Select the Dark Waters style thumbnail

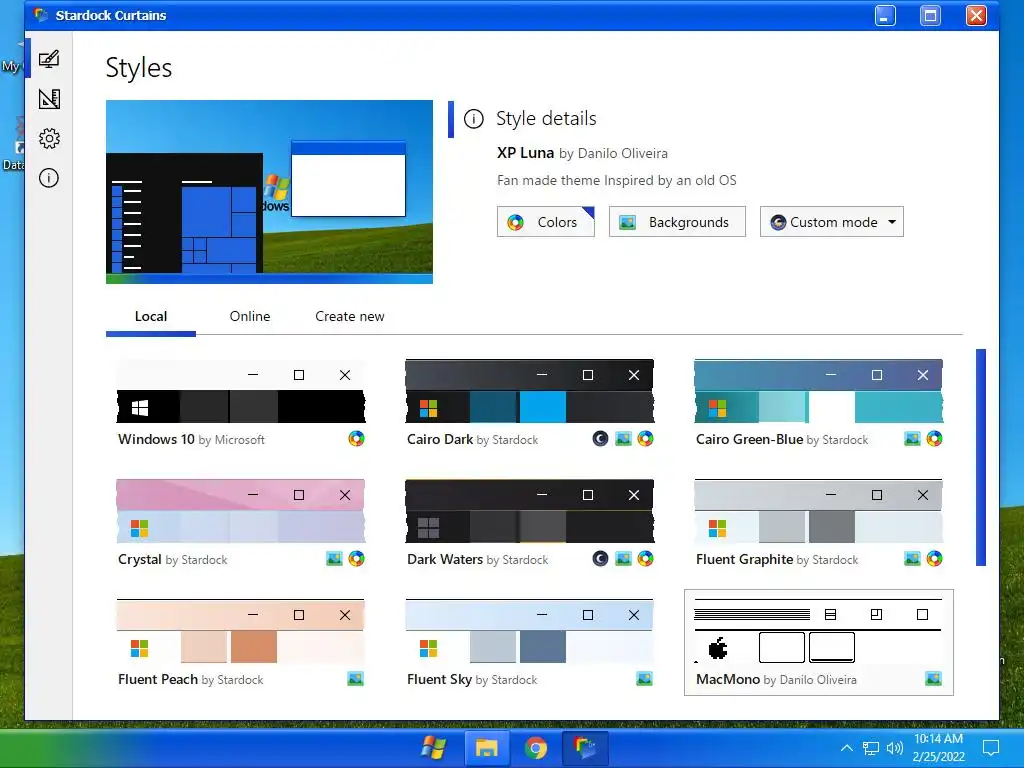tap(530, 511)
